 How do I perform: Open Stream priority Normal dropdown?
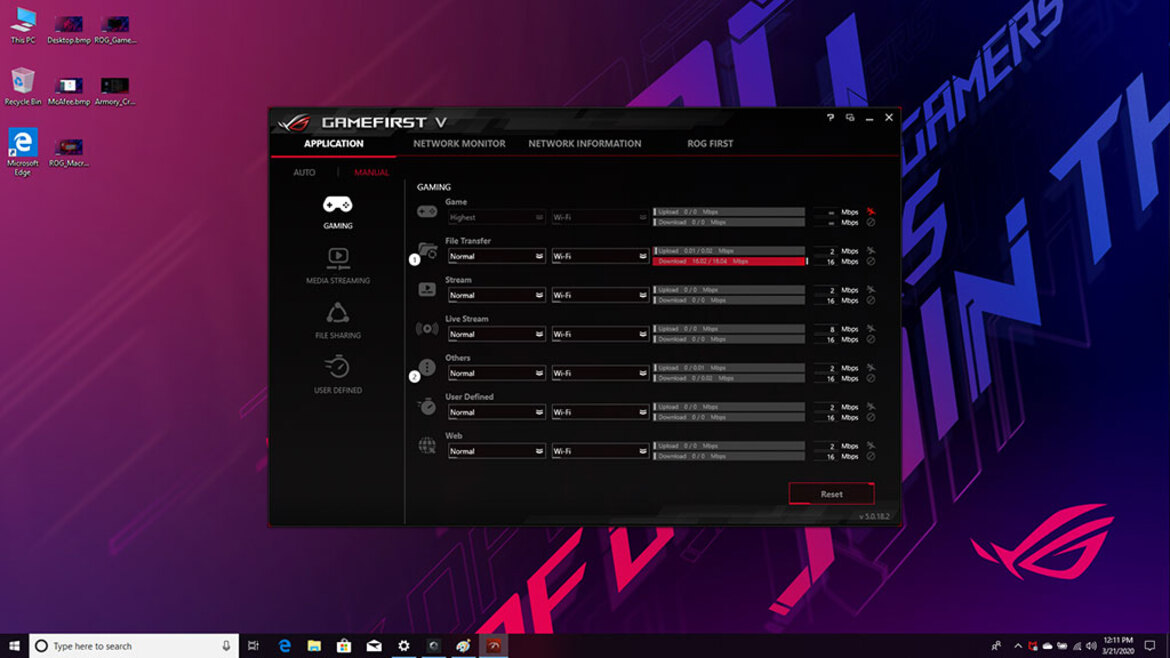[496, 295]
